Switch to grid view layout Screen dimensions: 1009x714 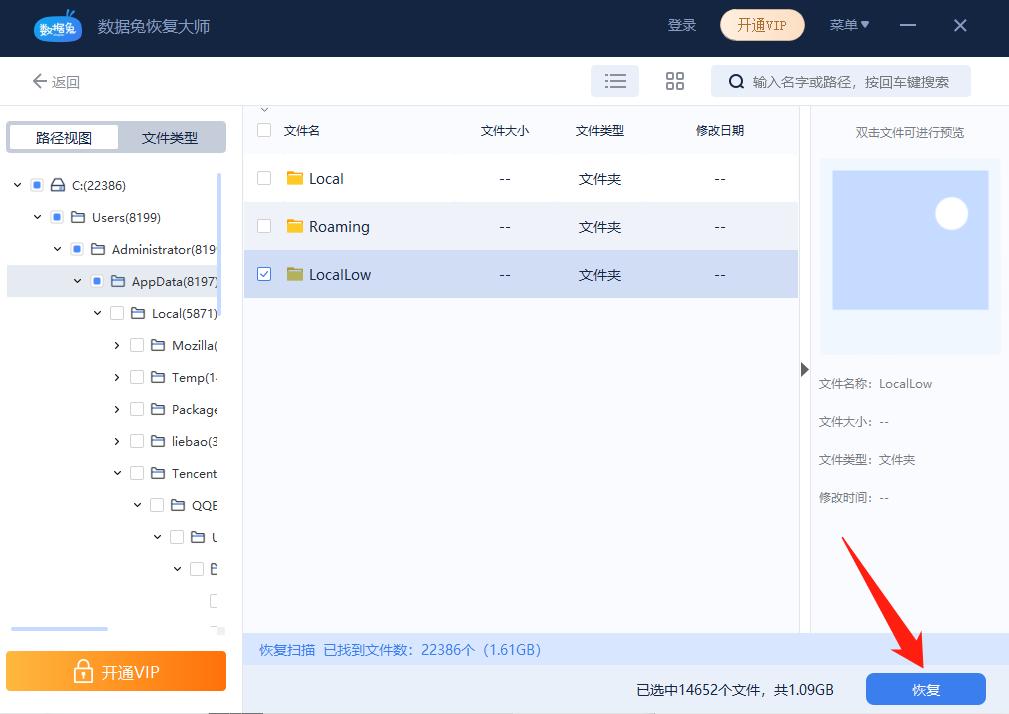(x=675, y=80)
